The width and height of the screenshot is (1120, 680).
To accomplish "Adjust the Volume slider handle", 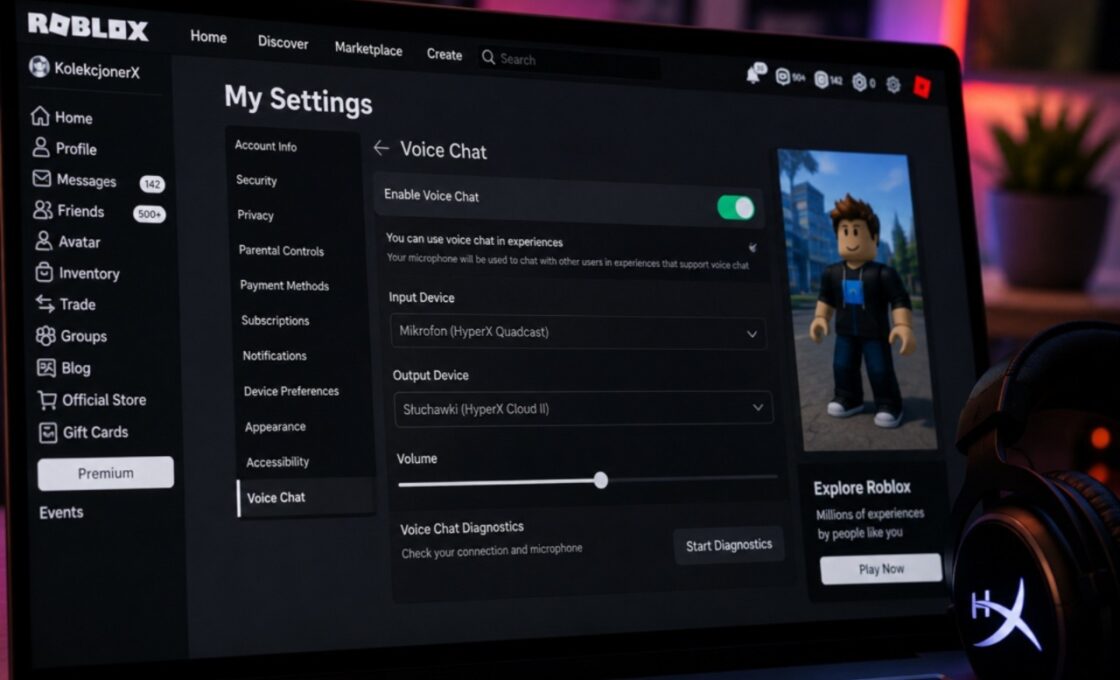I will (x=601, y=480).
